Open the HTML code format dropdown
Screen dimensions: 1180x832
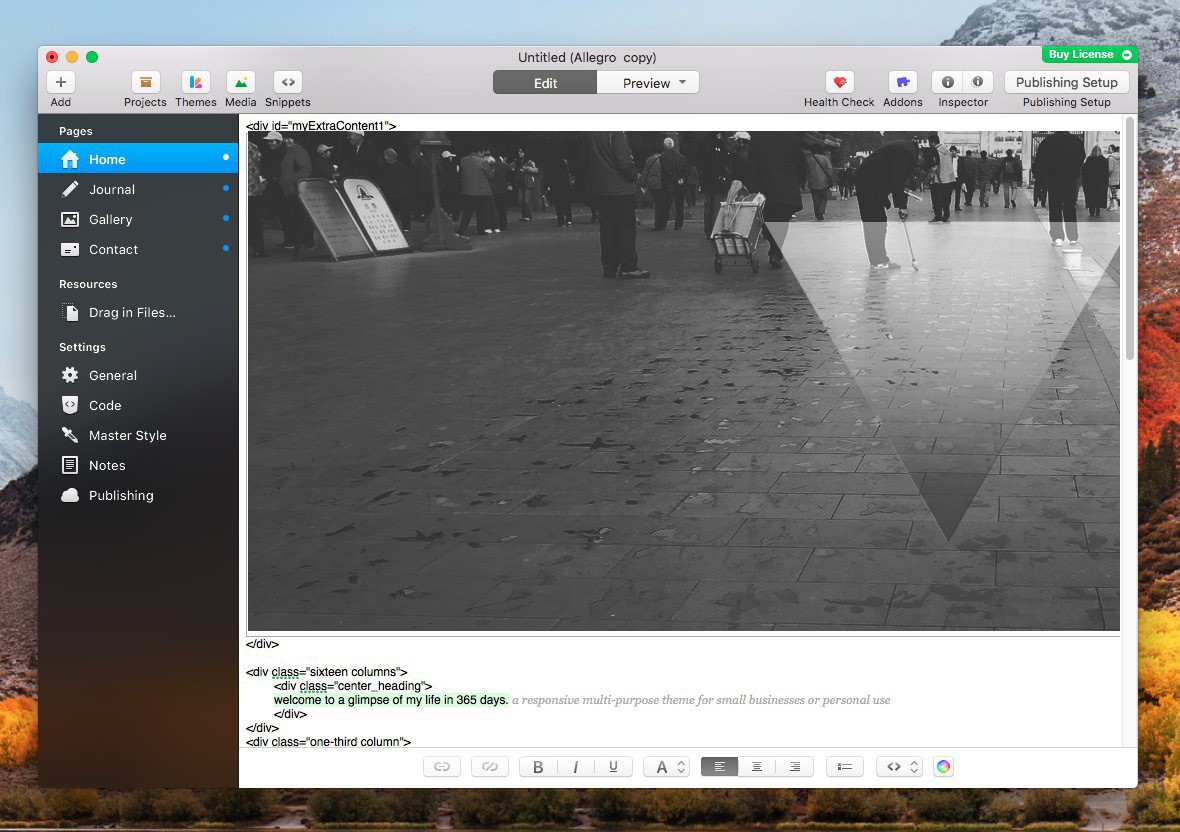click(x=900, y=767)
